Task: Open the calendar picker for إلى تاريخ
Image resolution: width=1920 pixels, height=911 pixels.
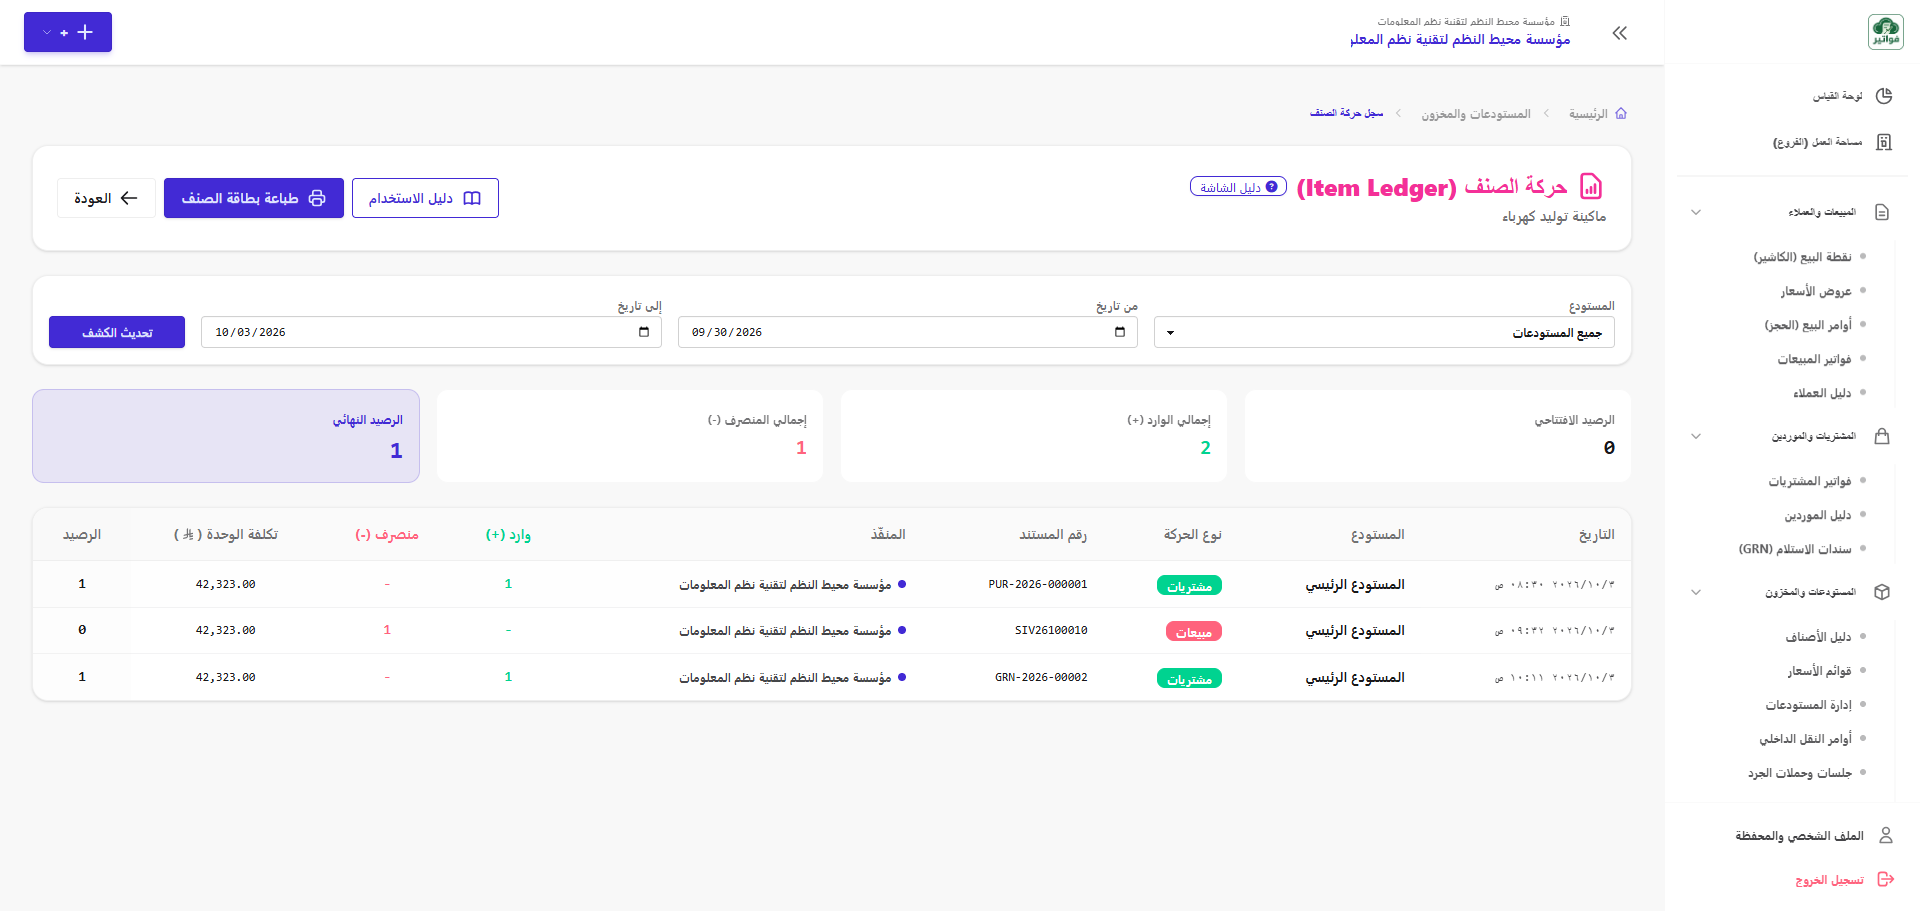Action: point(644,332)
